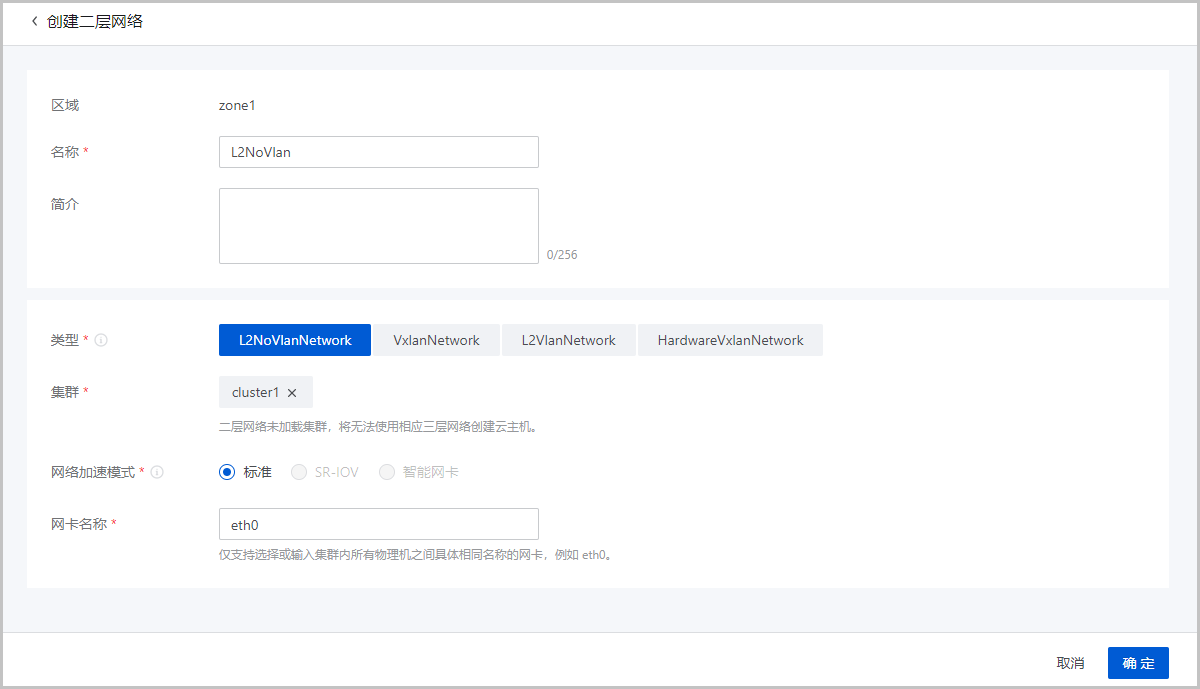
Task: Select the 标准 acceleration mode radio
Action: [x=227, y=472]
